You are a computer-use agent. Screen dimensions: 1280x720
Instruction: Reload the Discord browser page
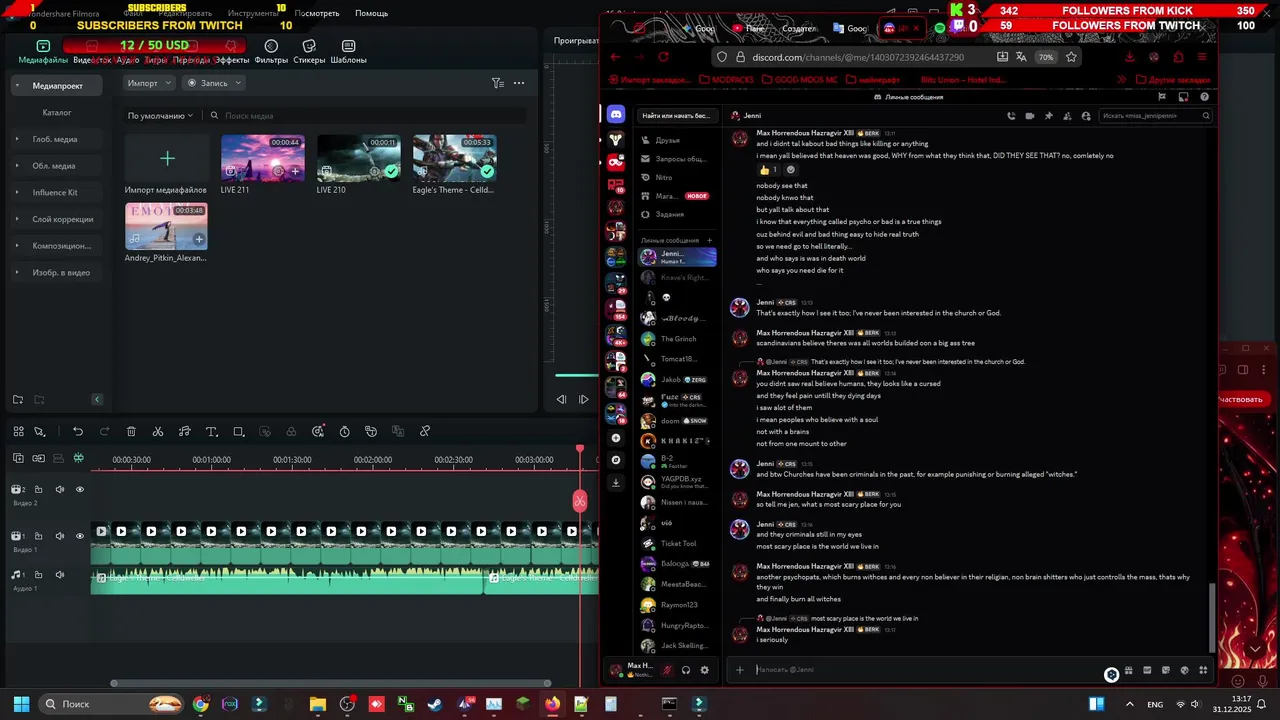pos(663,57)
